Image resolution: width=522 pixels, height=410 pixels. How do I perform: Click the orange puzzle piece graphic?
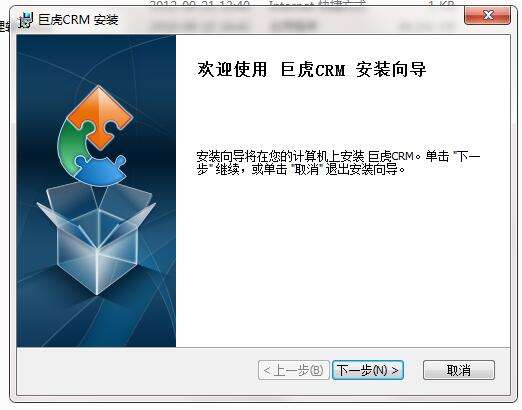[99, 116]
